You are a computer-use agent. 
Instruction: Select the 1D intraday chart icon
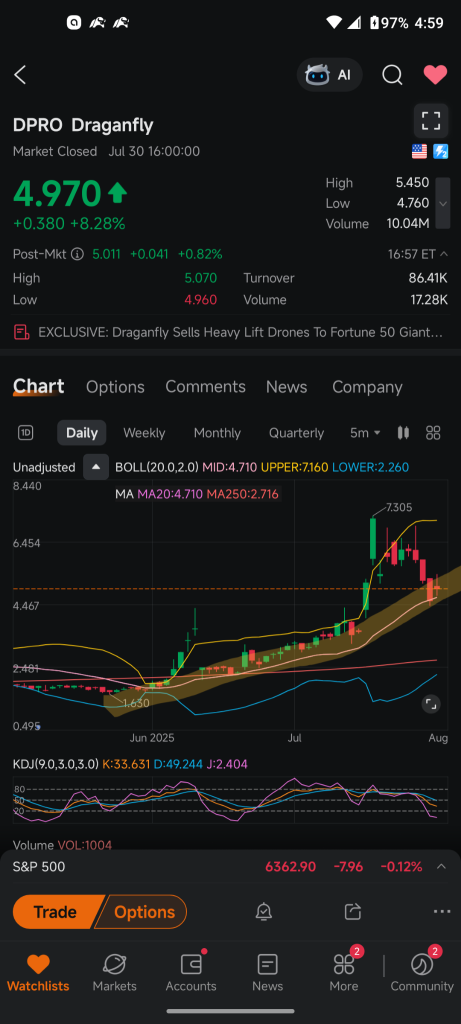(26, 432)
